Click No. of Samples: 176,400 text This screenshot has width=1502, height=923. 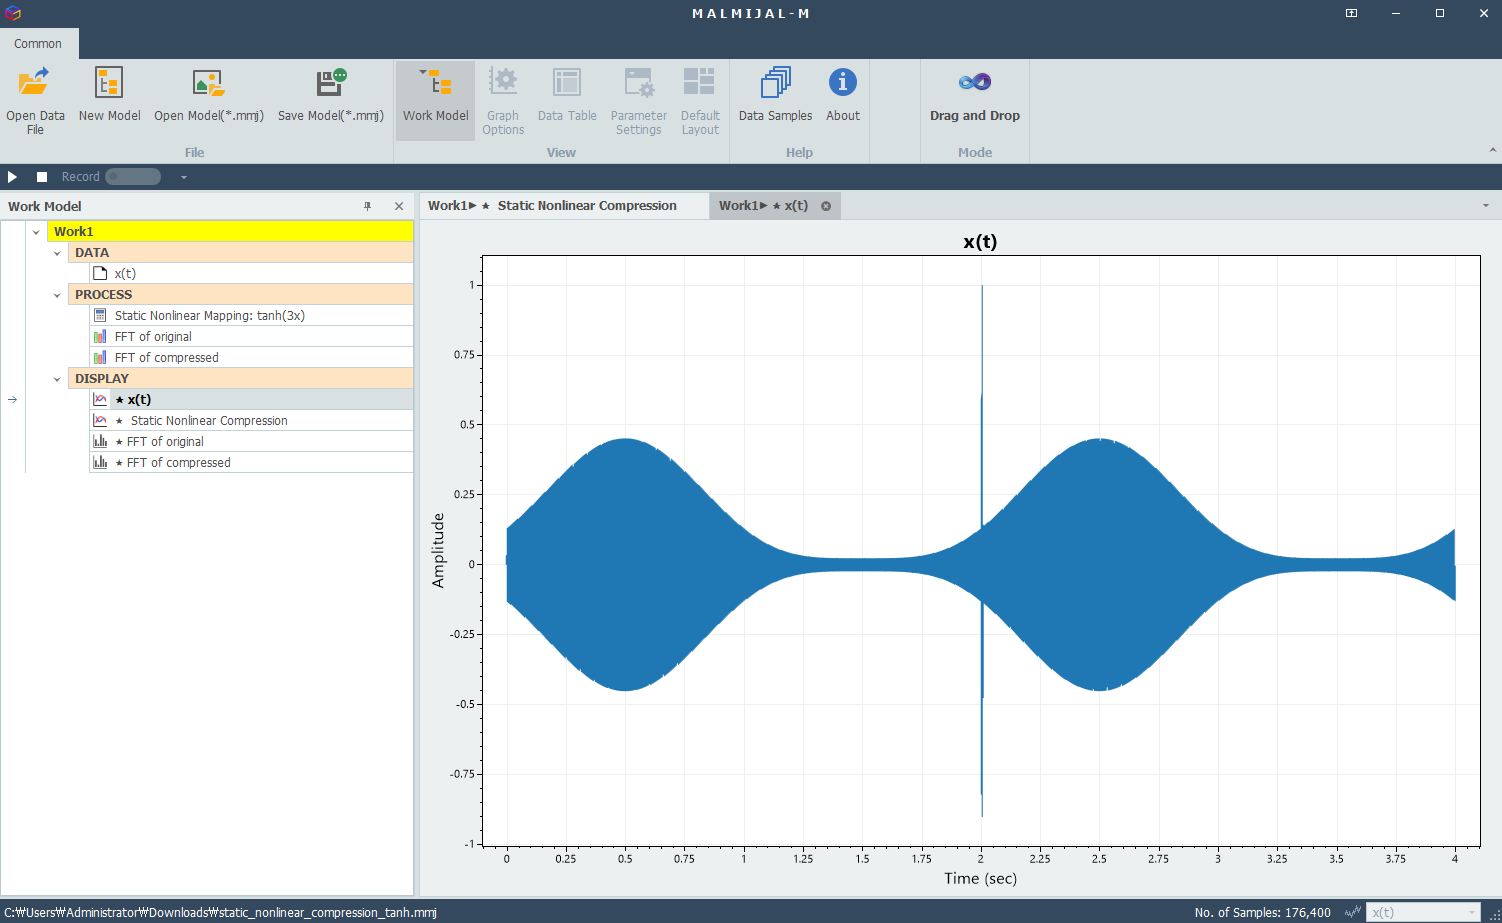[x=1262, y=912]
